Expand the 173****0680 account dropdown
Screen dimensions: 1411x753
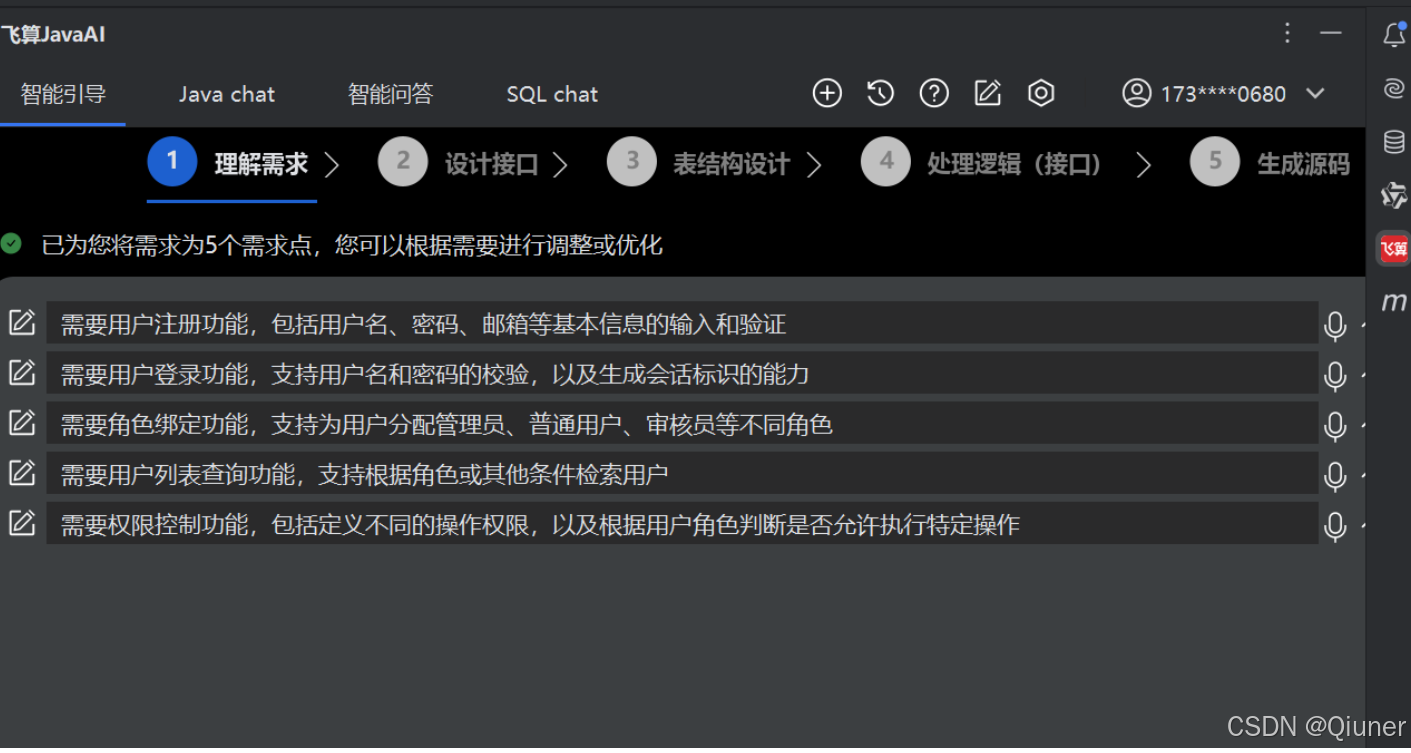(x=1315, y=93)
